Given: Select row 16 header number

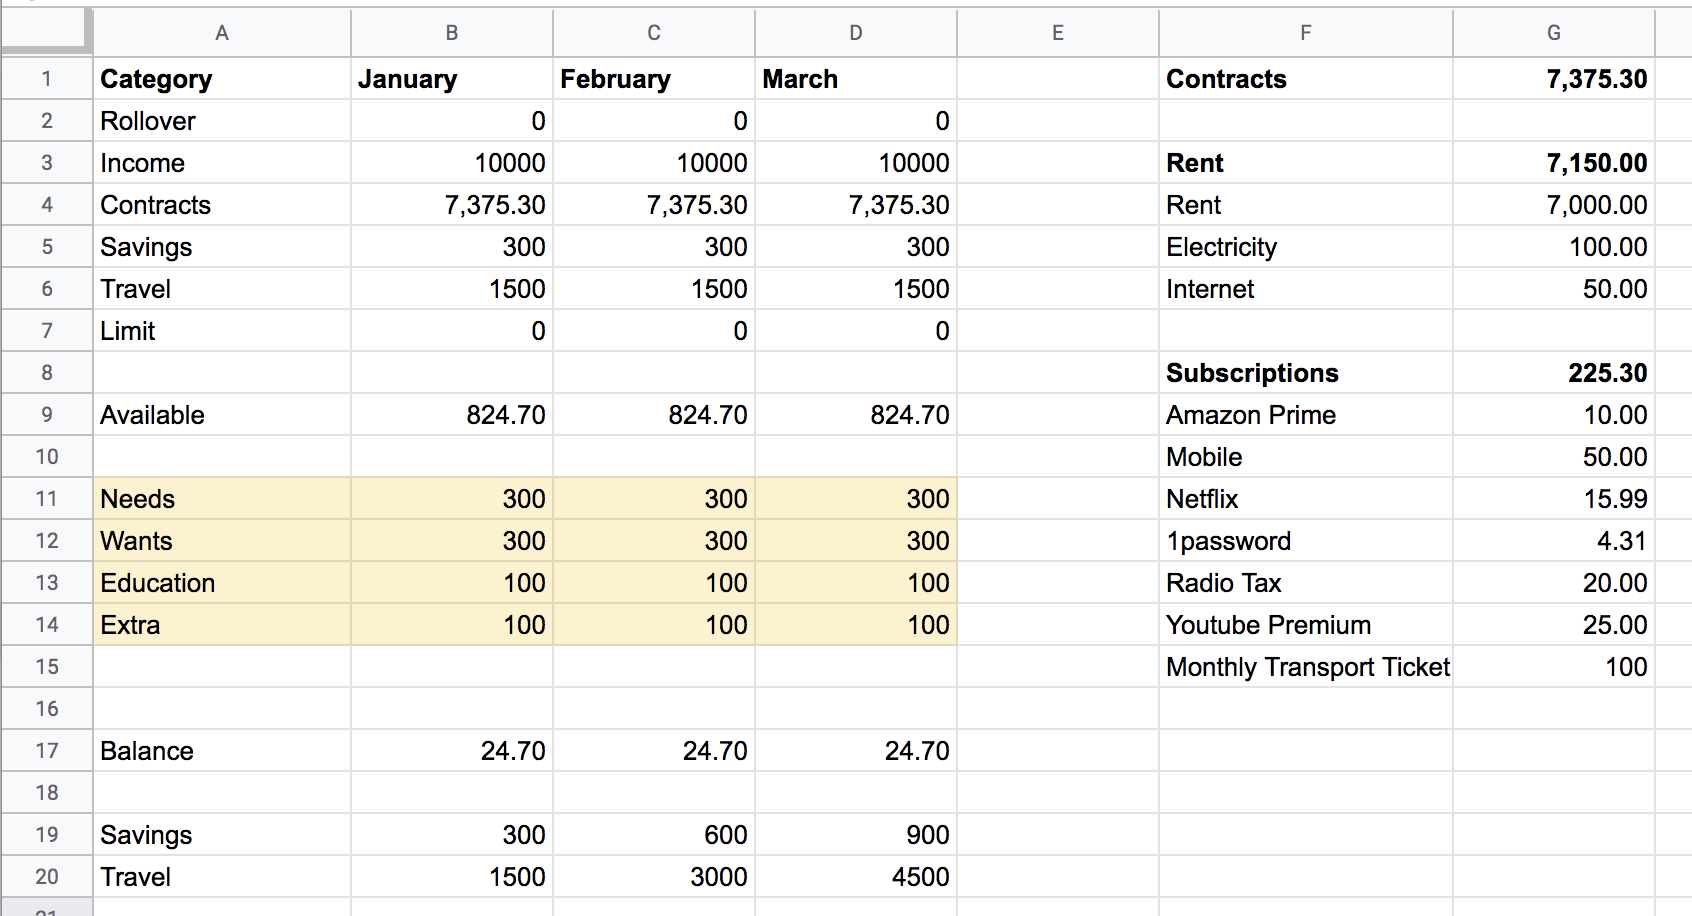Looking at the screenshot, I should click(47, 709).
